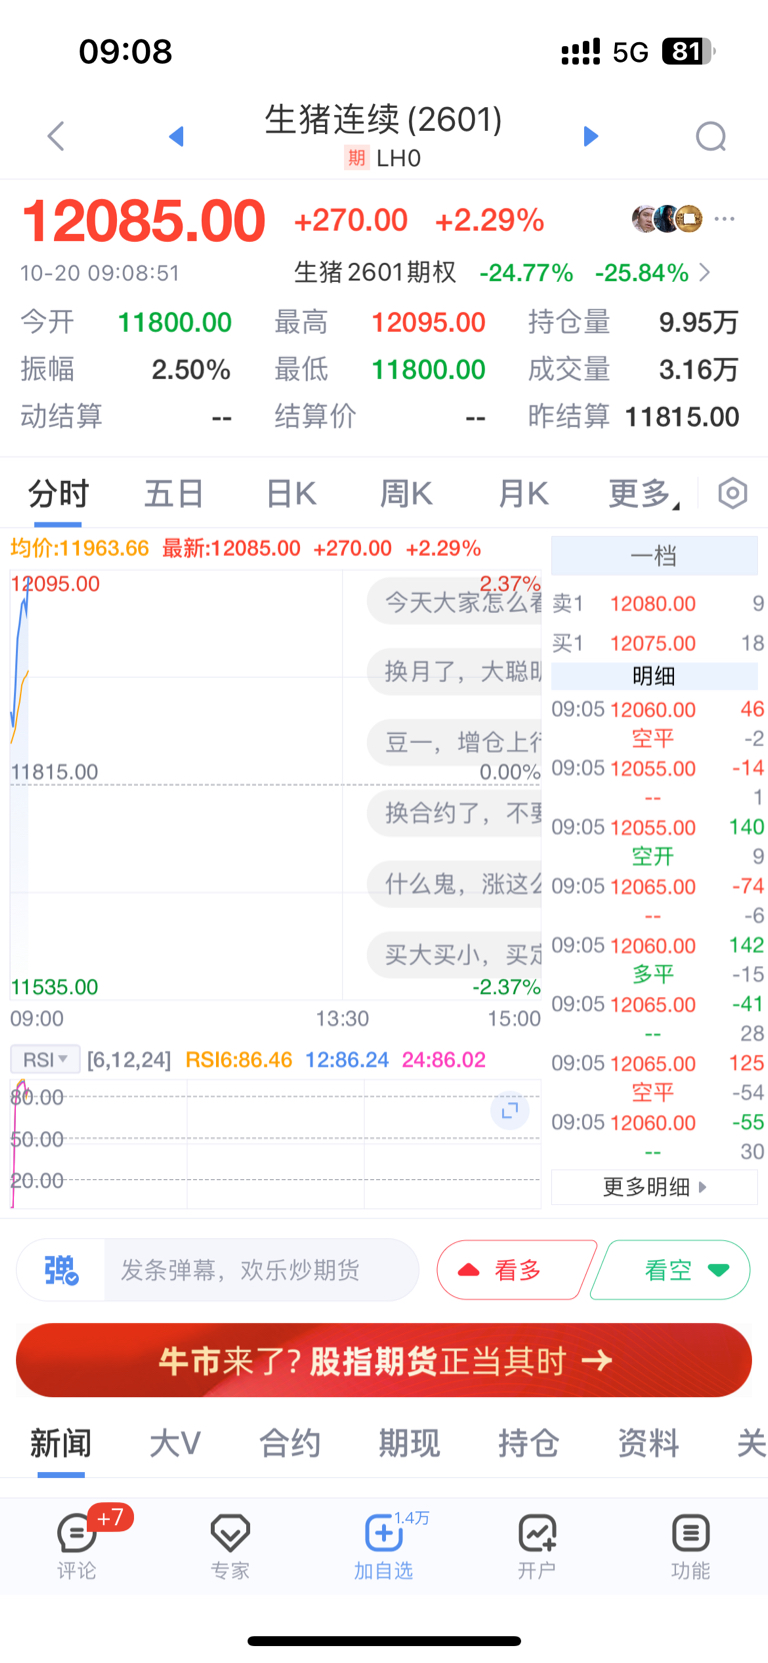Go to next contract with right triangle
Image resolution: width=768 pixels, height=1663 pixels.
(590, 136)
